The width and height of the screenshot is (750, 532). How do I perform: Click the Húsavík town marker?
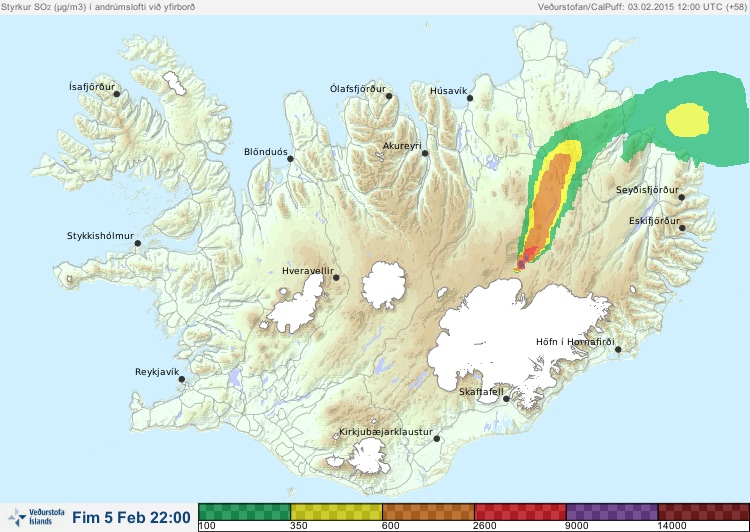[x=470, y=98]
